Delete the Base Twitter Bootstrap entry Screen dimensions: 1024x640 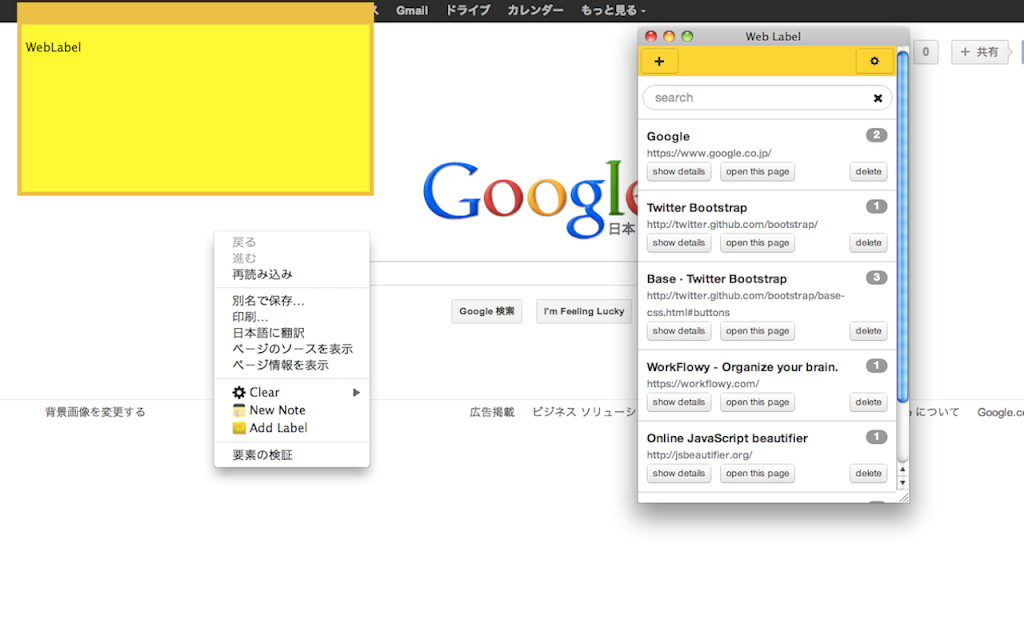pyautogui.click(x=869, y=331)
